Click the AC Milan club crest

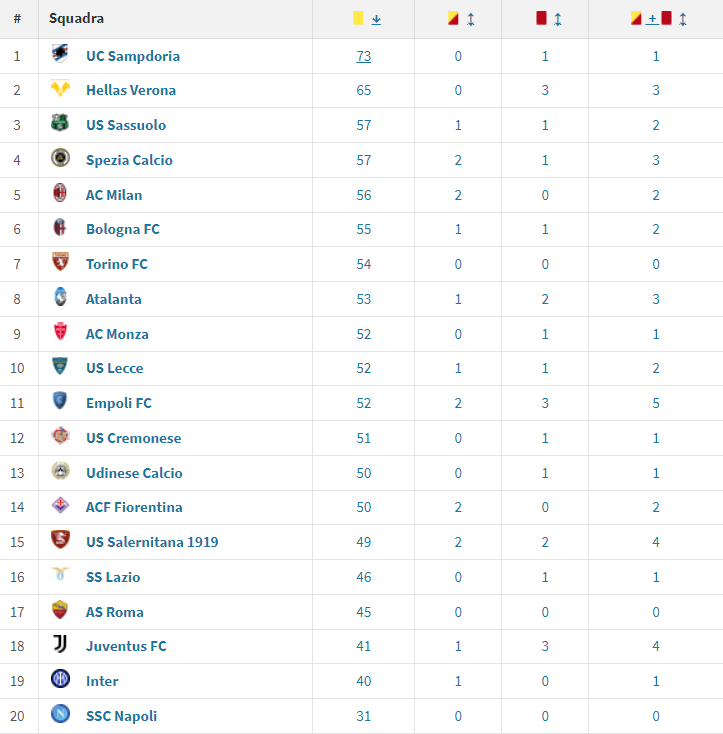click(x=60, y=193)
